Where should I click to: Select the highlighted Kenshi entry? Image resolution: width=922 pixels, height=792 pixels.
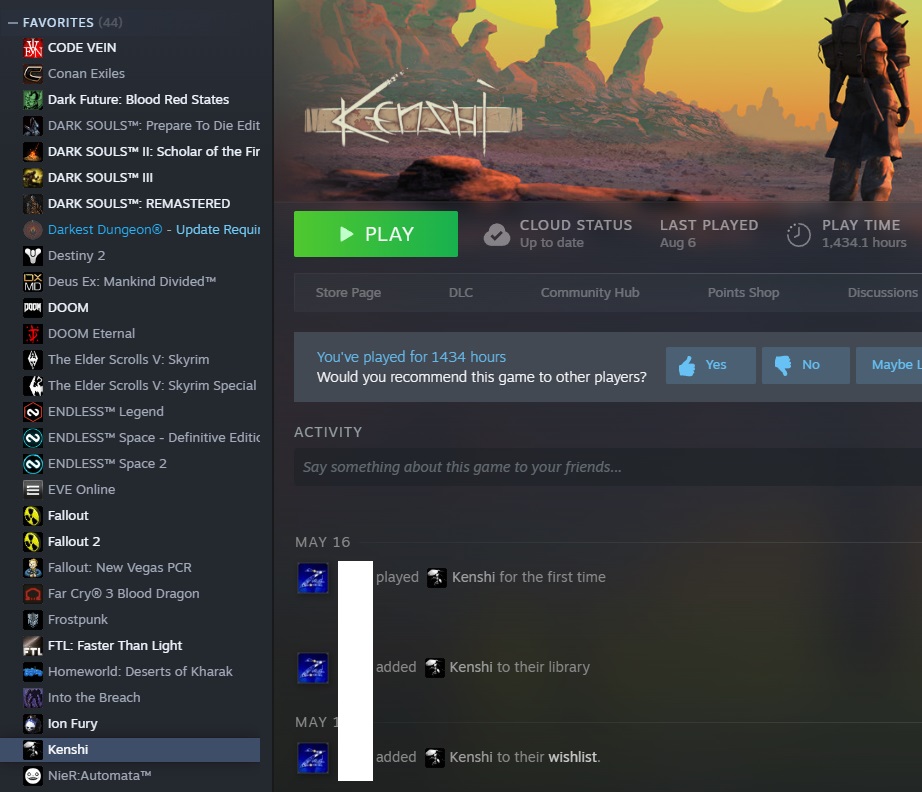(x=130, y=750)
